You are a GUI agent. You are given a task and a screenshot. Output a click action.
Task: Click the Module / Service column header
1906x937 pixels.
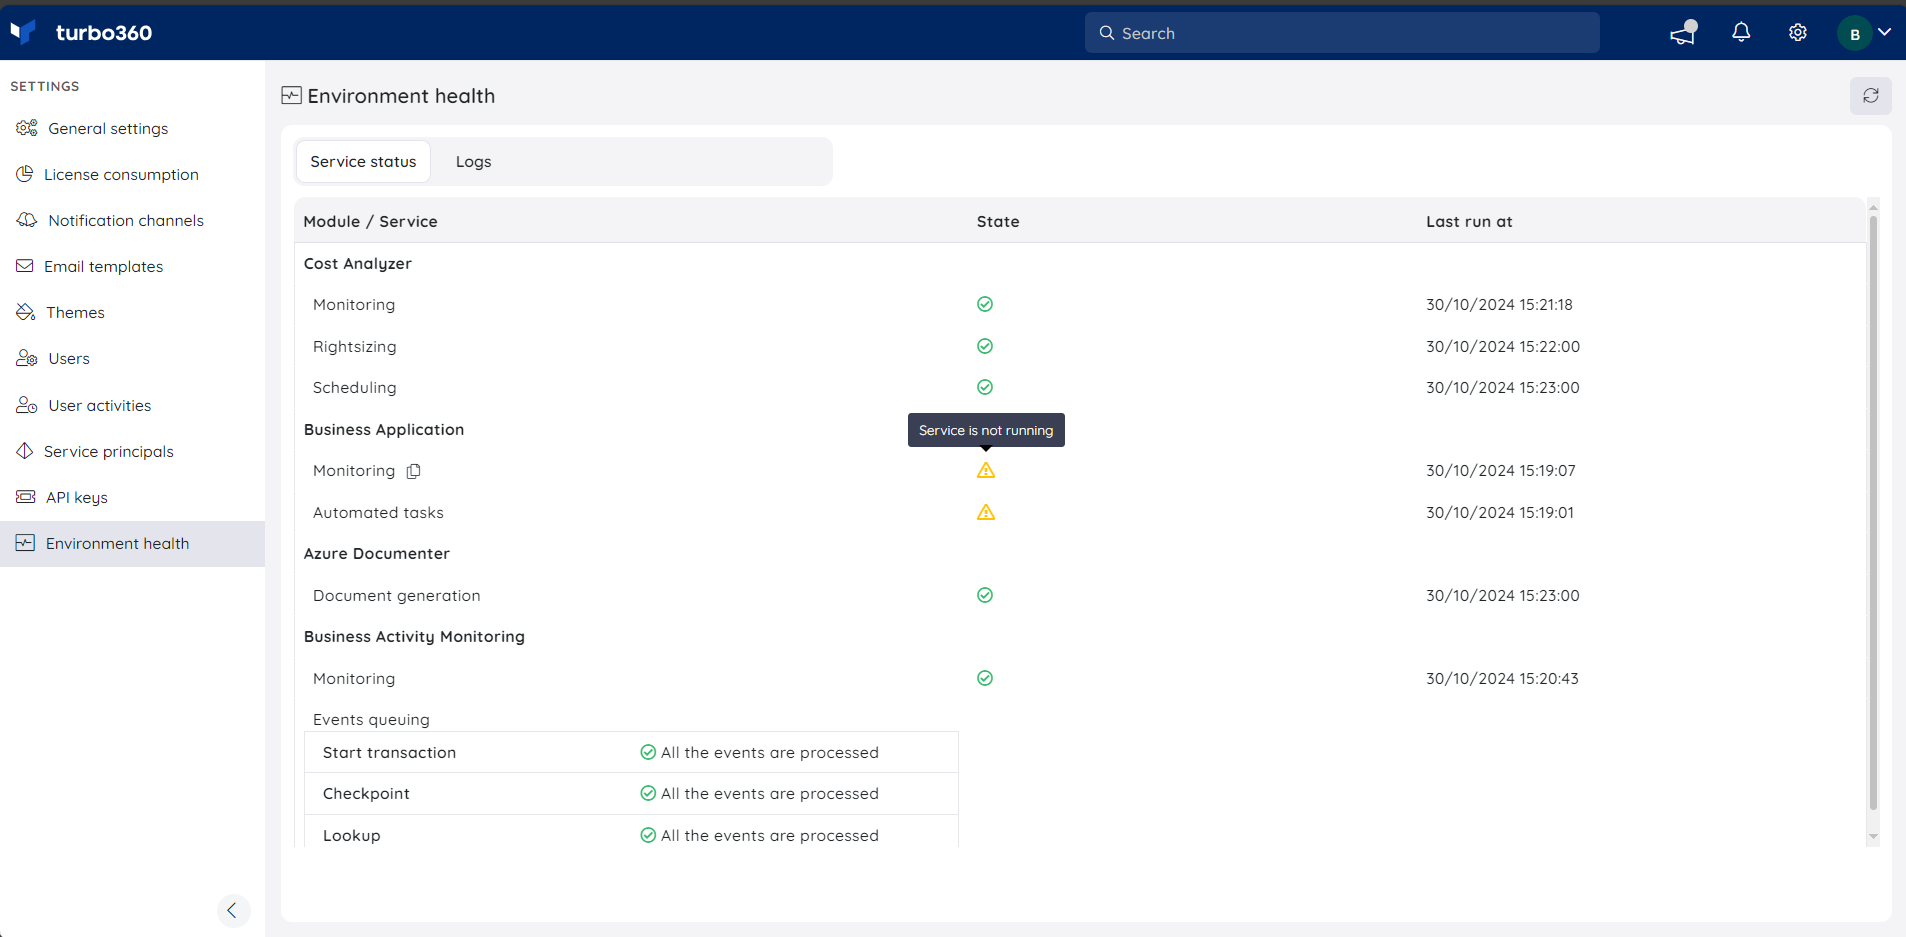370,221
